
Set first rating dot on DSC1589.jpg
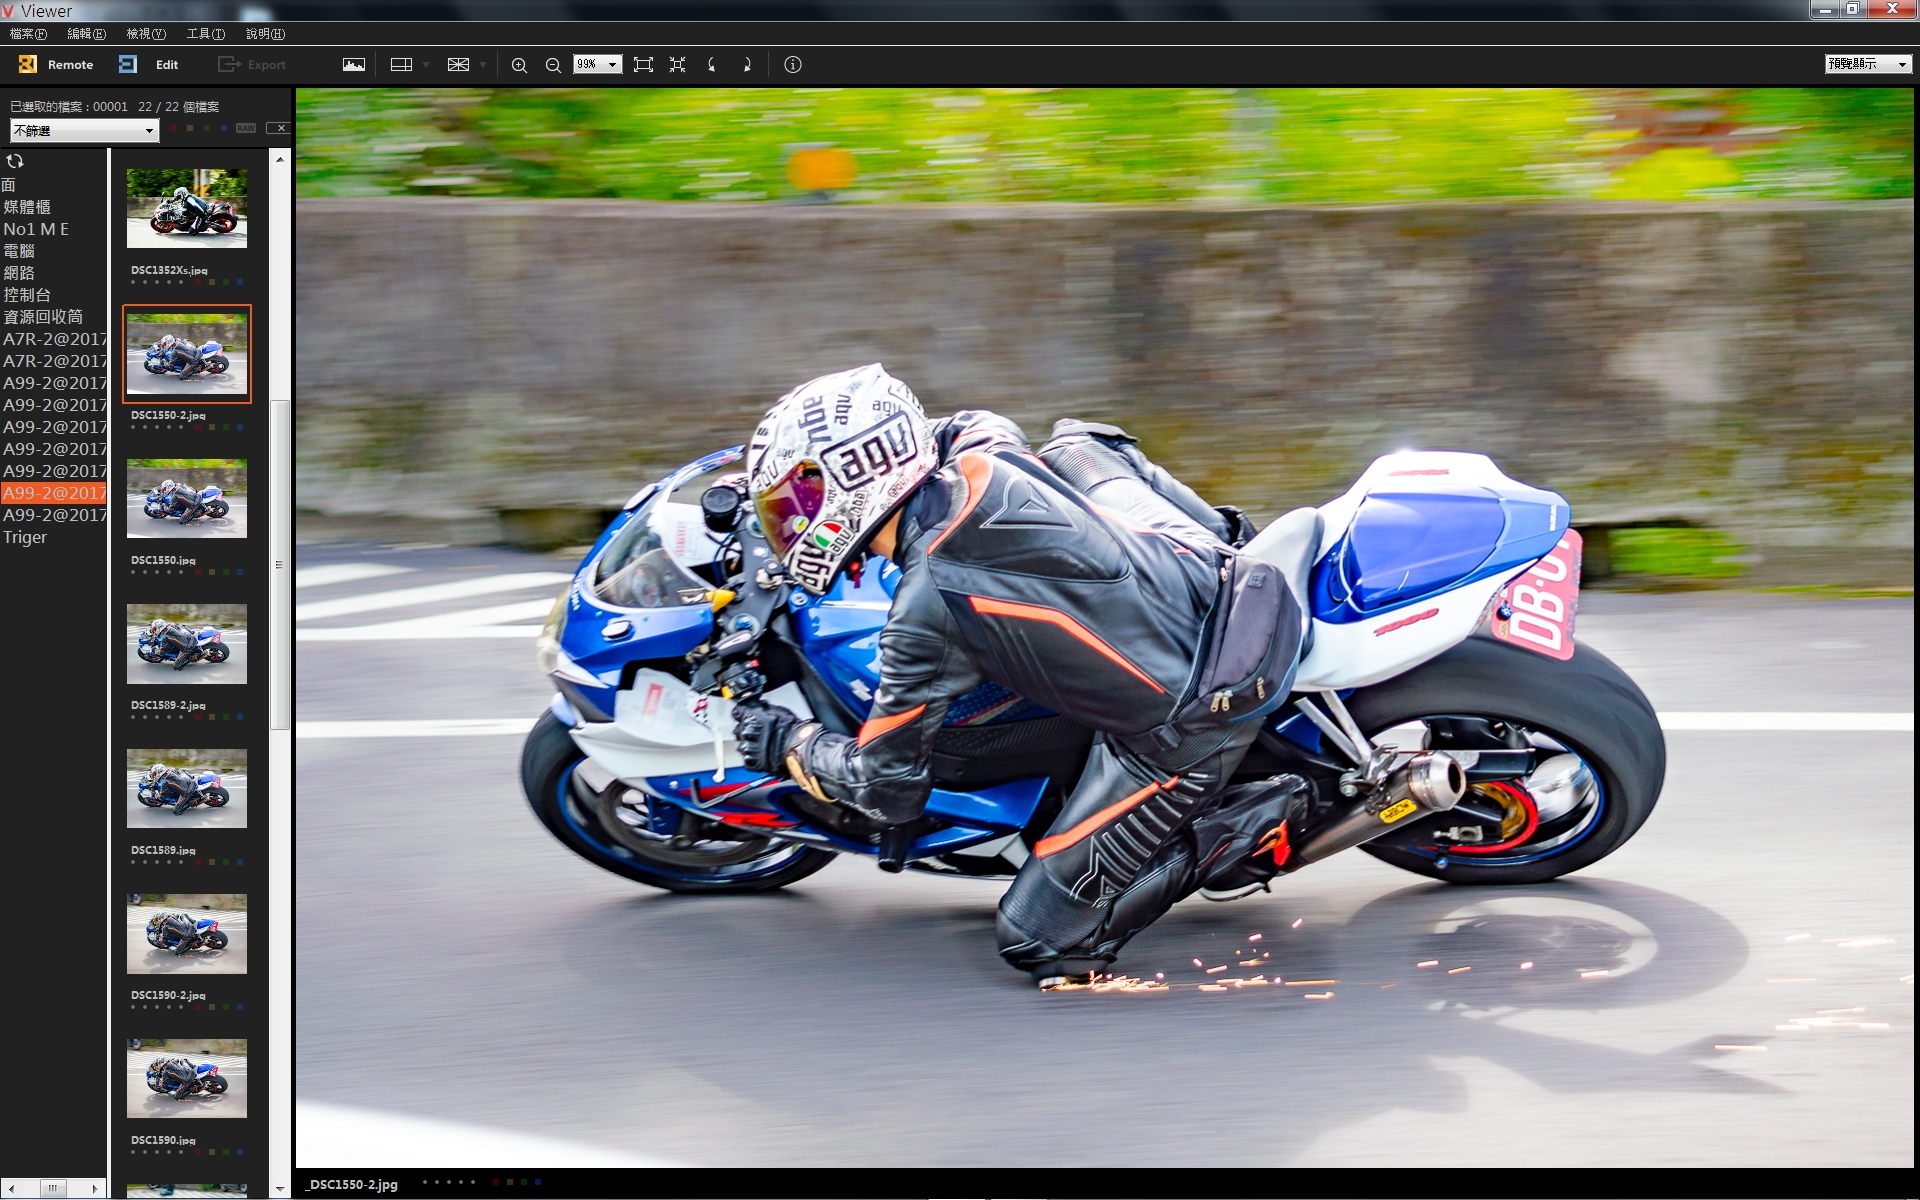(x=133, y=862)
